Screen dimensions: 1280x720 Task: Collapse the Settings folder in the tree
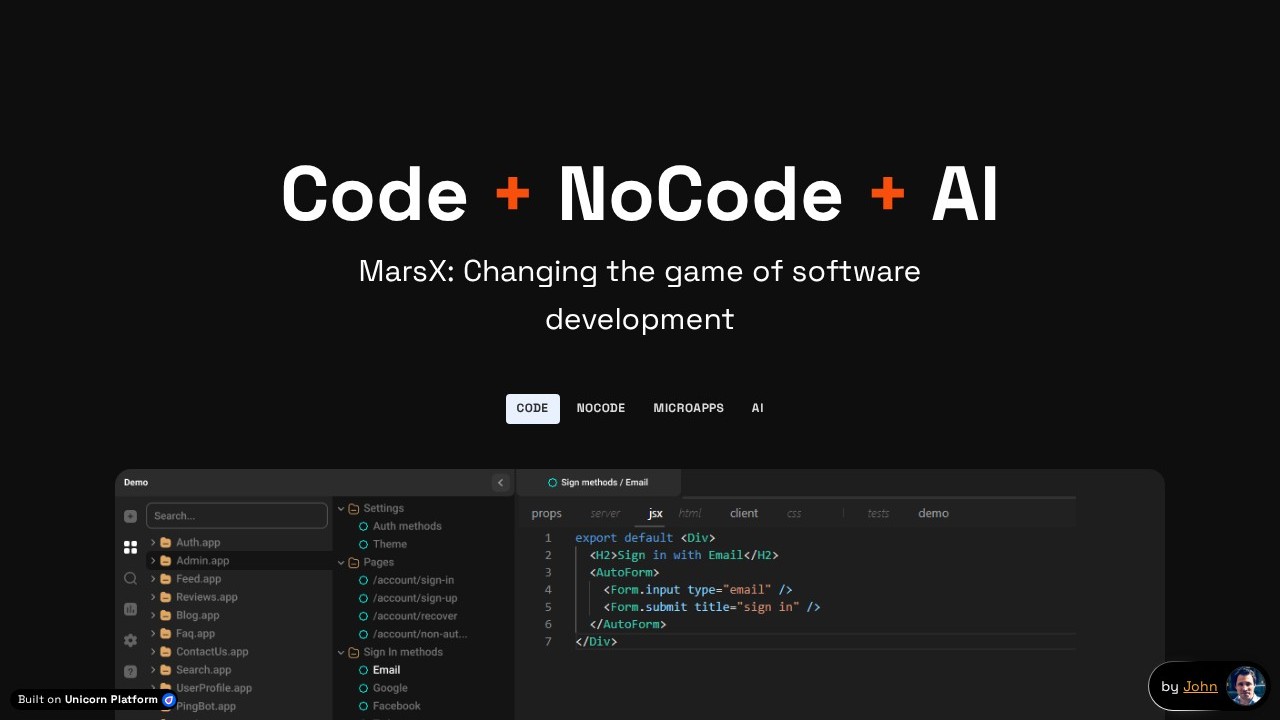(x=341, y=509)
